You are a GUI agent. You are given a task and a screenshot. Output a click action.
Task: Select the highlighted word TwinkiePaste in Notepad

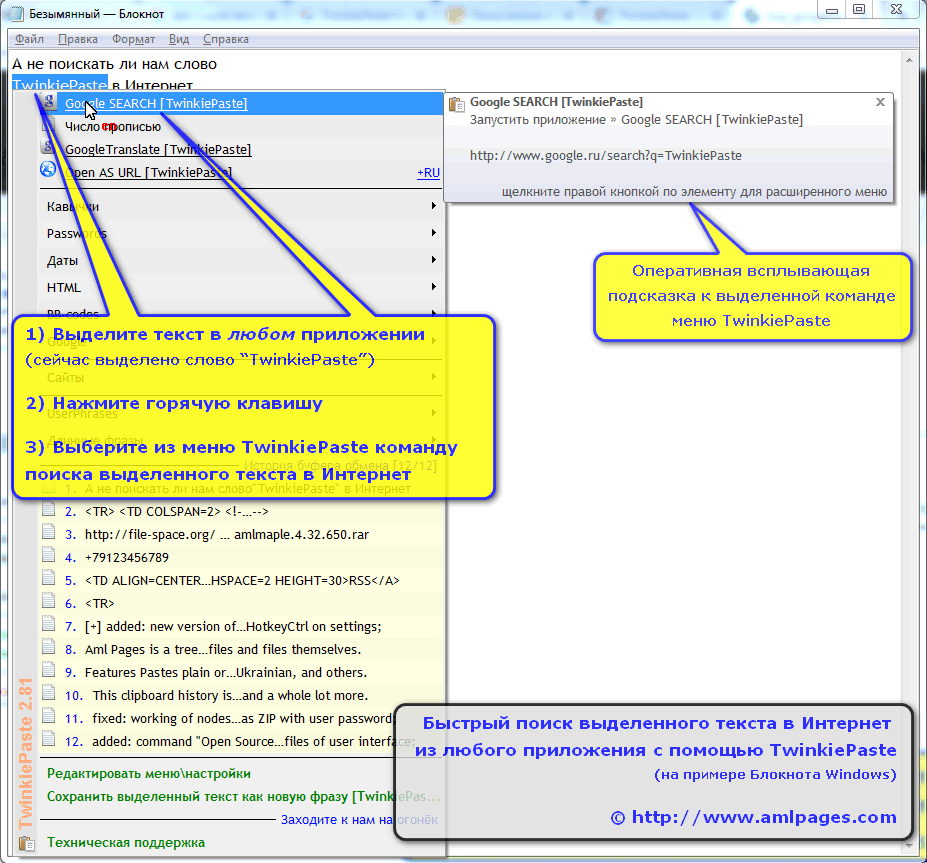pos(60,83)
